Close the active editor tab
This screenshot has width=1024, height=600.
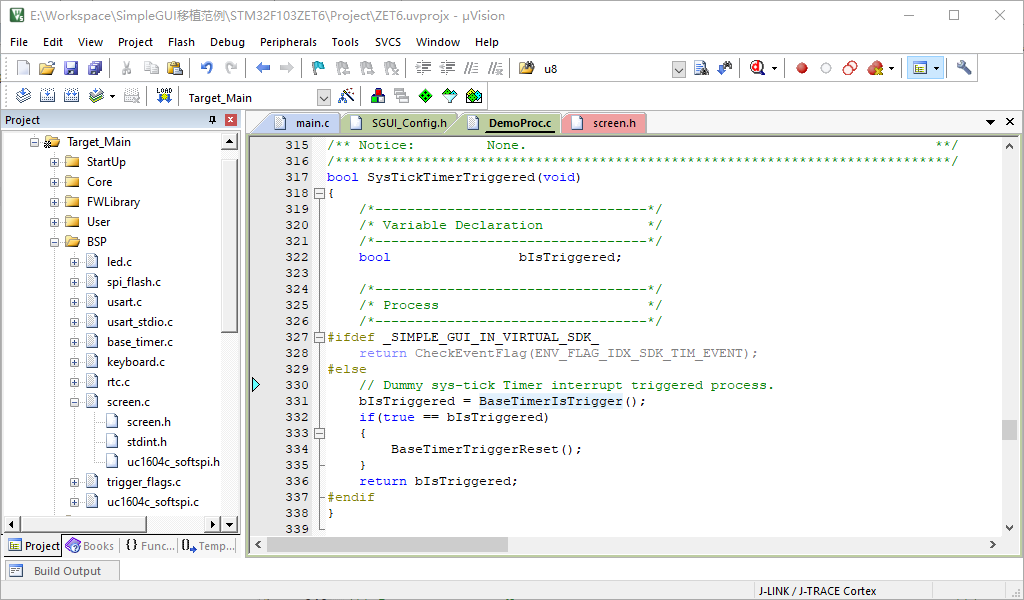tap(1010, 122)
